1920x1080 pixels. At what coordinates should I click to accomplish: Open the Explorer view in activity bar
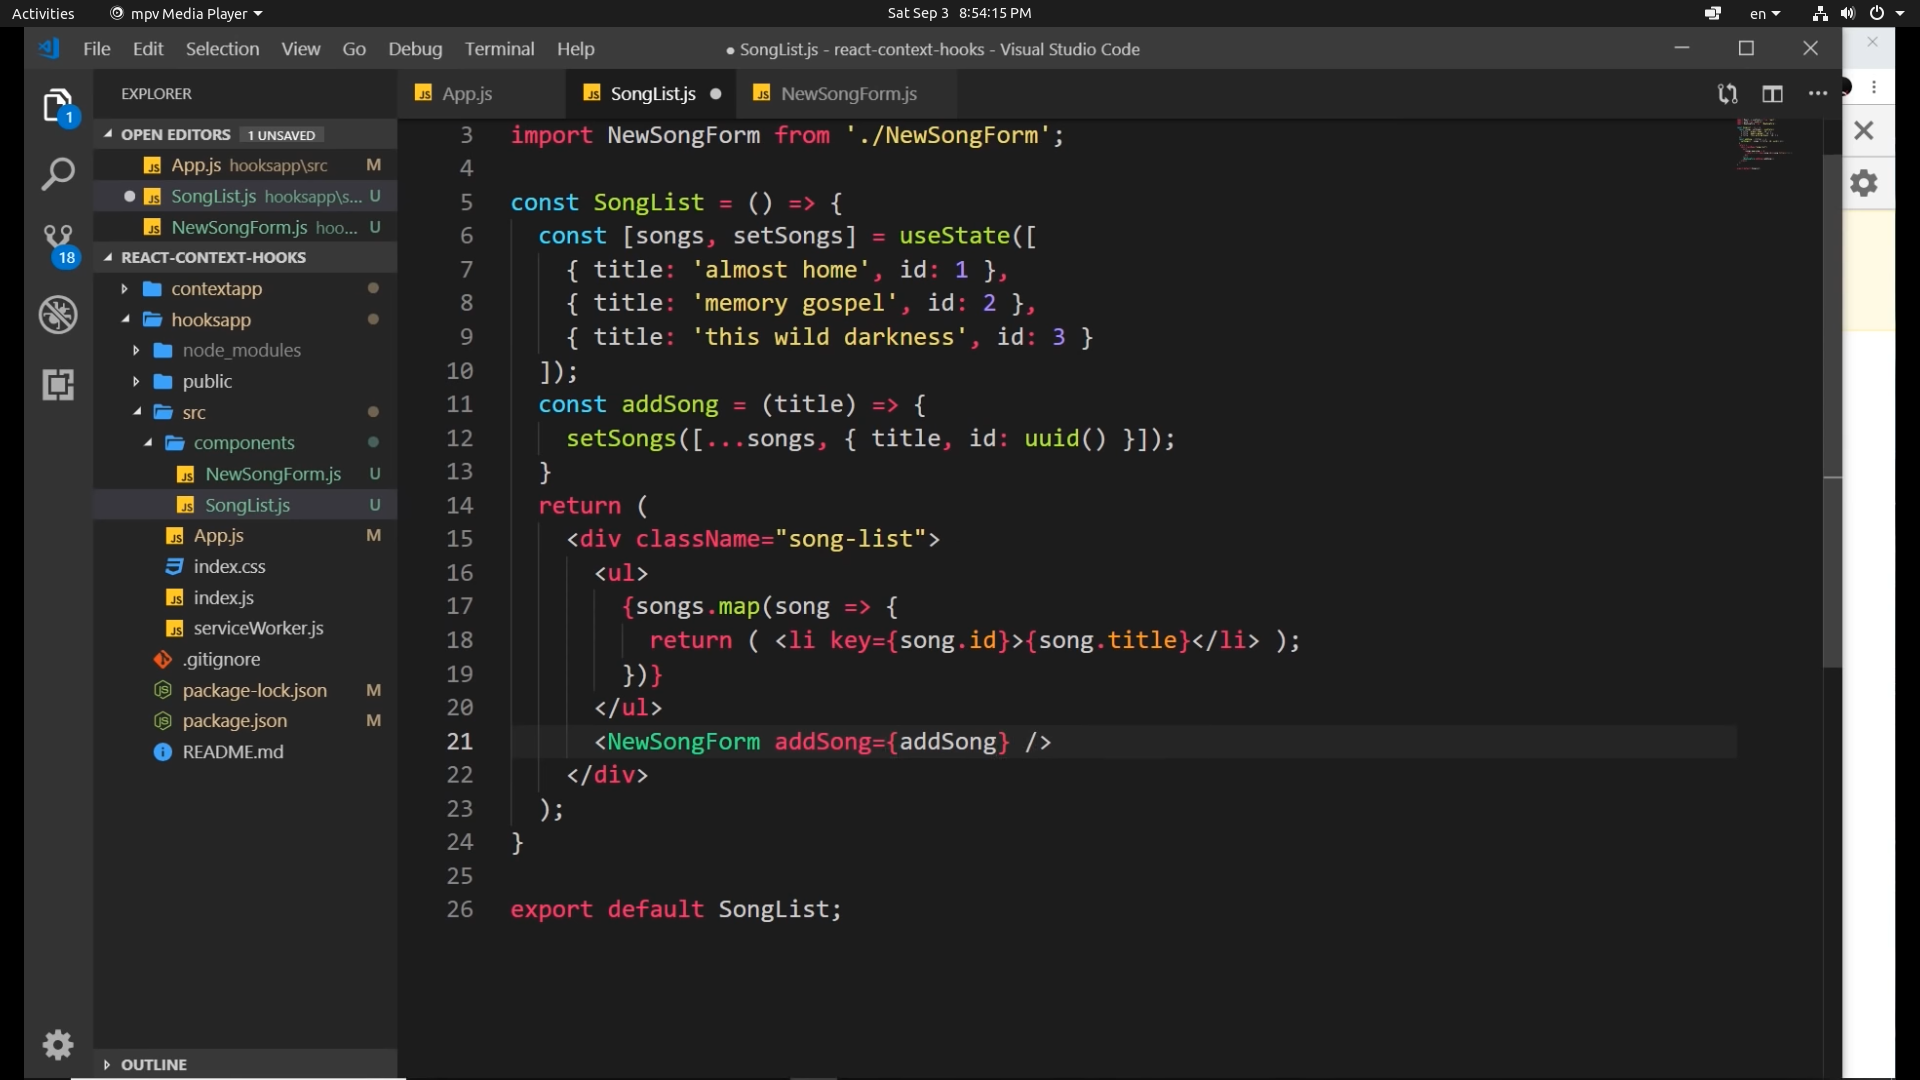[x=58, y=105]
